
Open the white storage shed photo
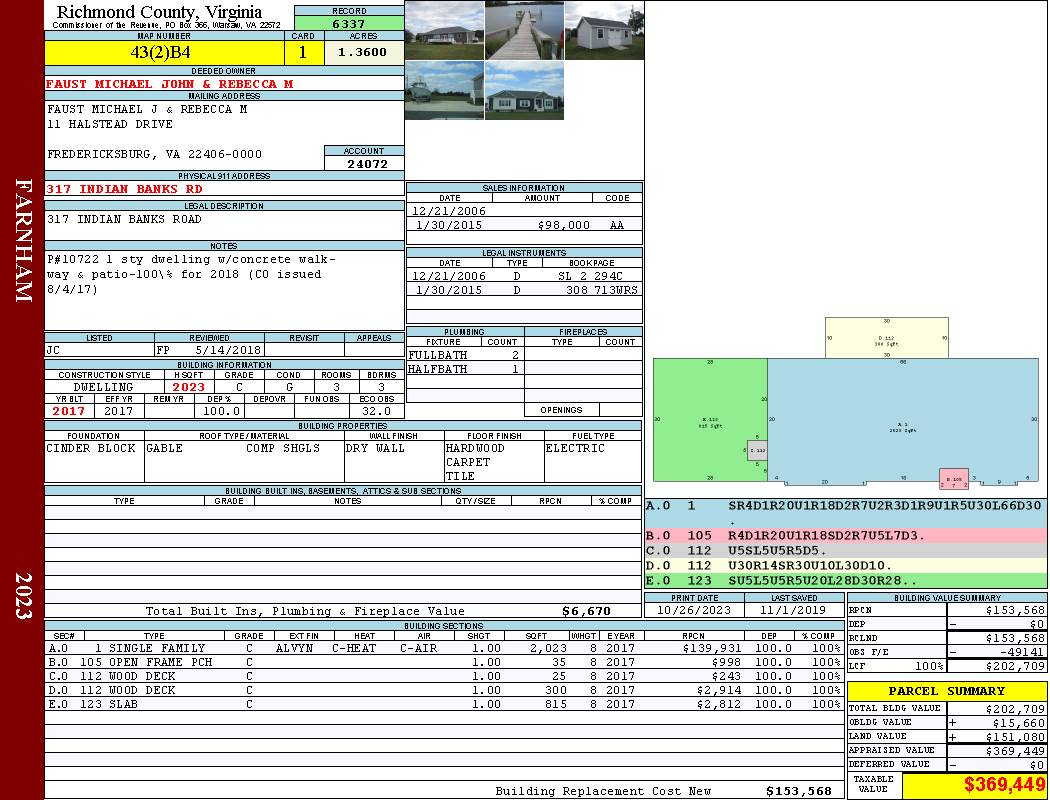pos(604,30)
